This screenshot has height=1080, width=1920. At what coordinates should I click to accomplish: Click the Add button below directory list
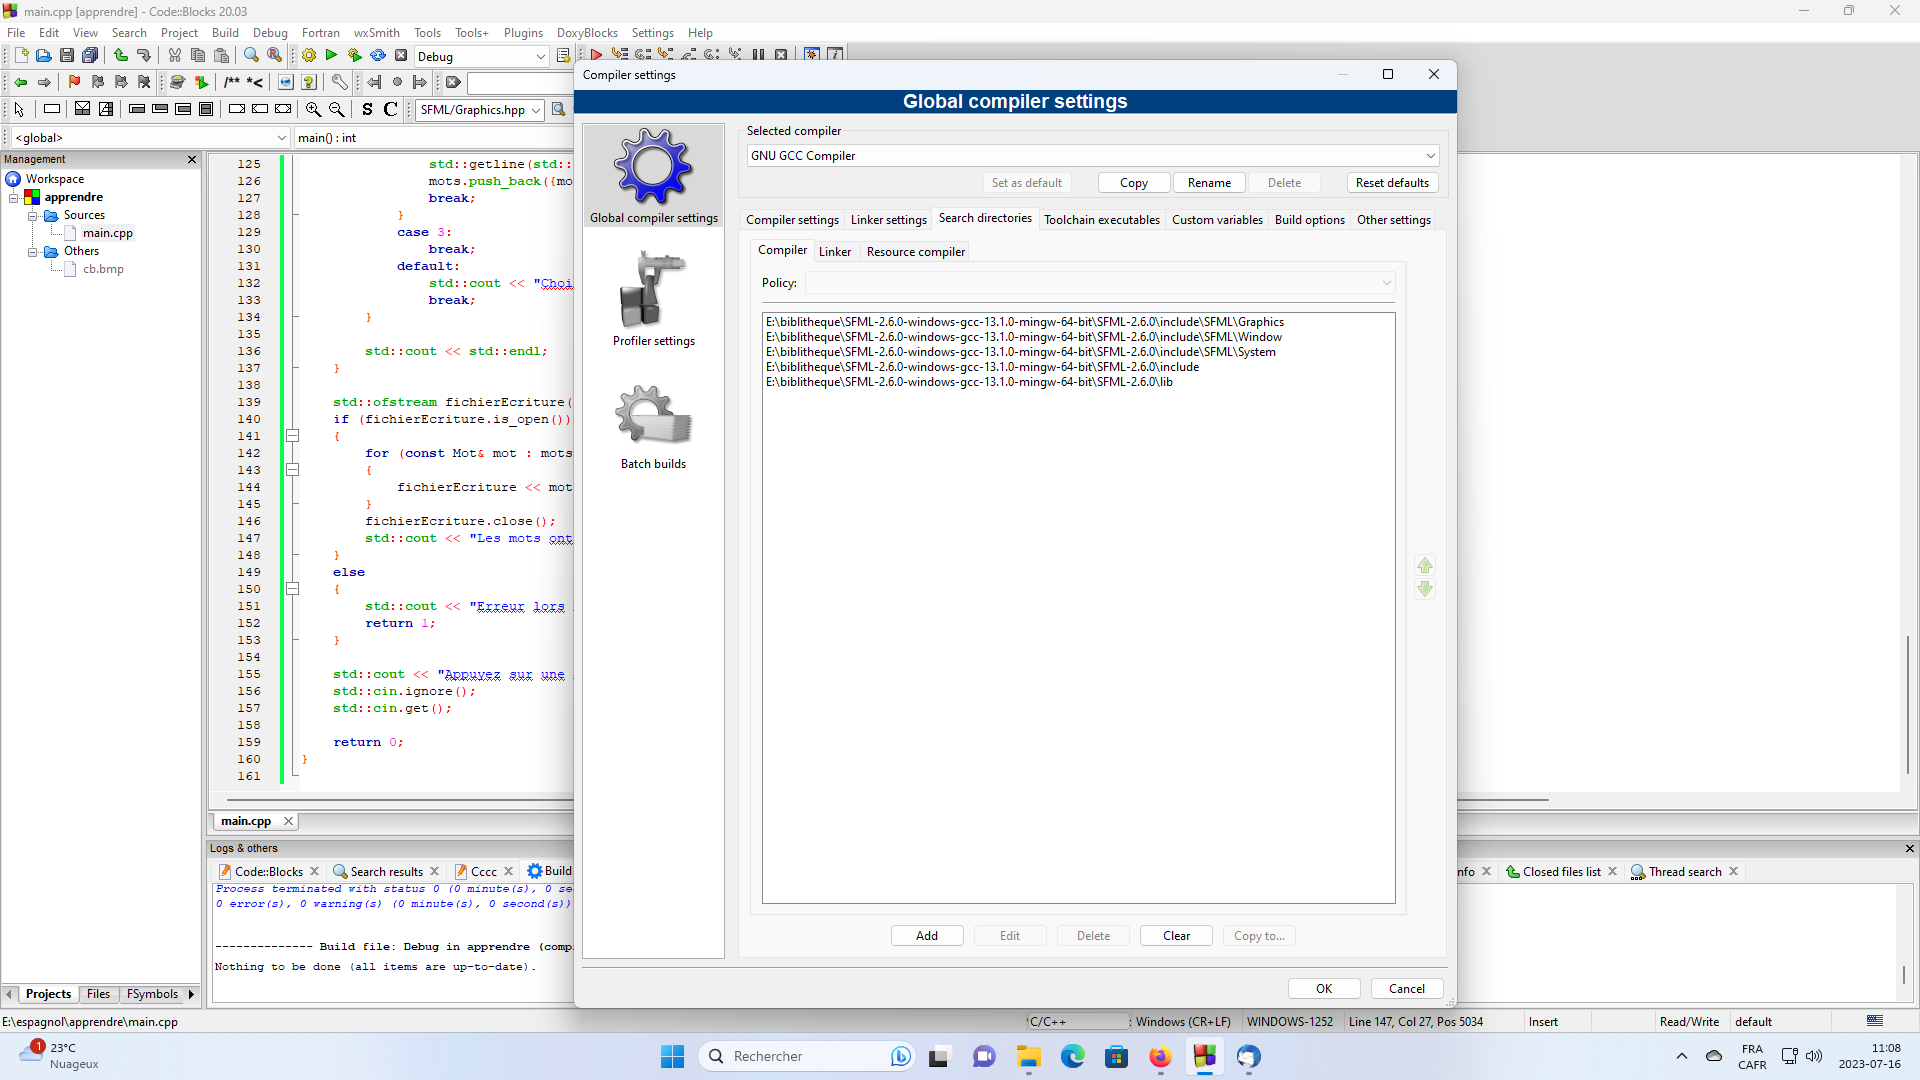[927, 936]
